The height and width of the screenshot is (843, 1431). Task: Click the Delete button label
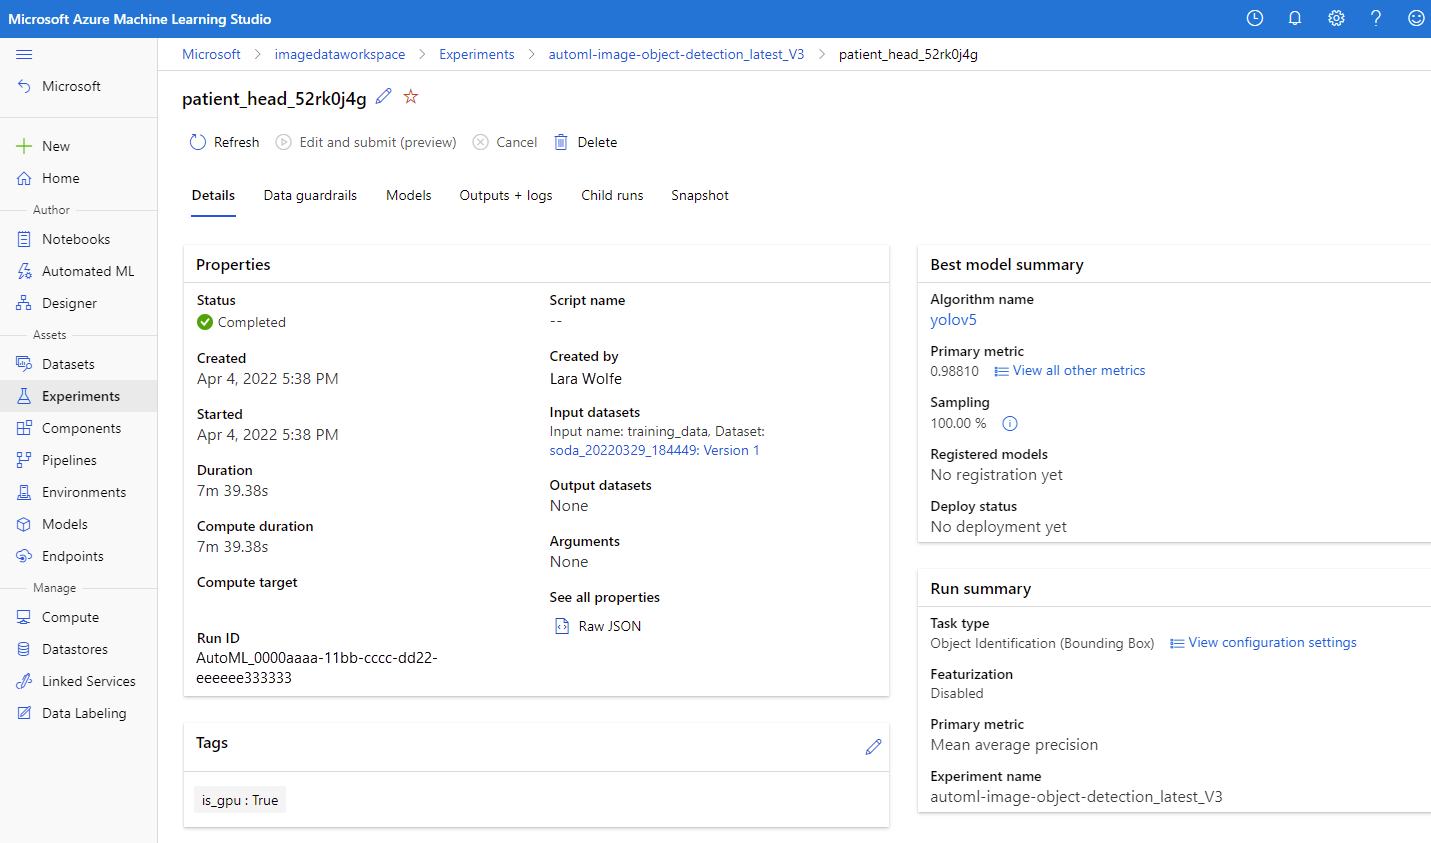(597, 142)
